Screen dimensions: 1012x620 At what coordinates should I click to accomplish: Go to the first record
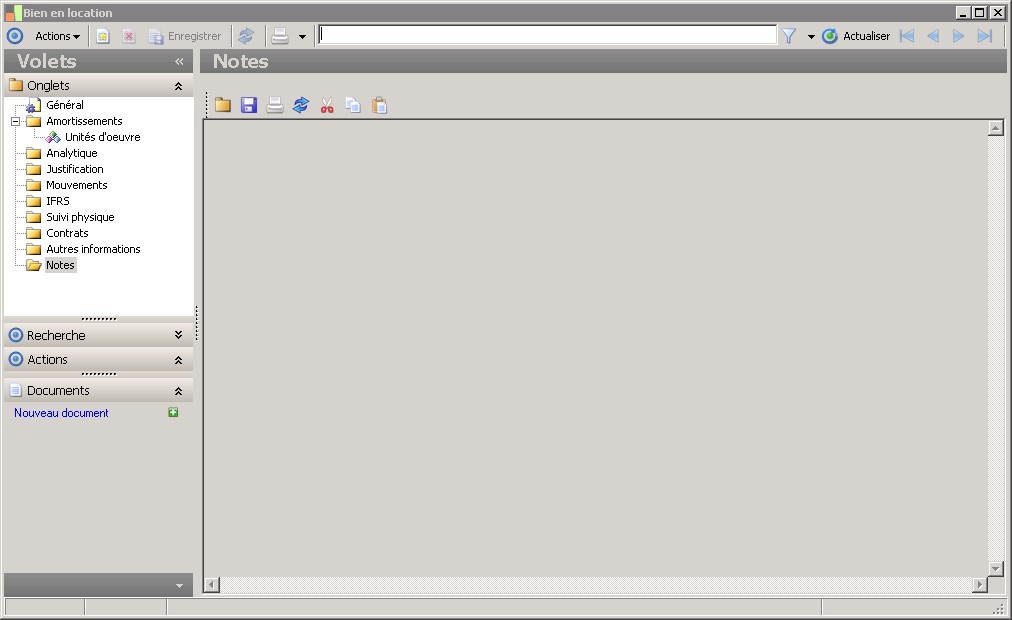pyautogui.click(x=907, y=36)
